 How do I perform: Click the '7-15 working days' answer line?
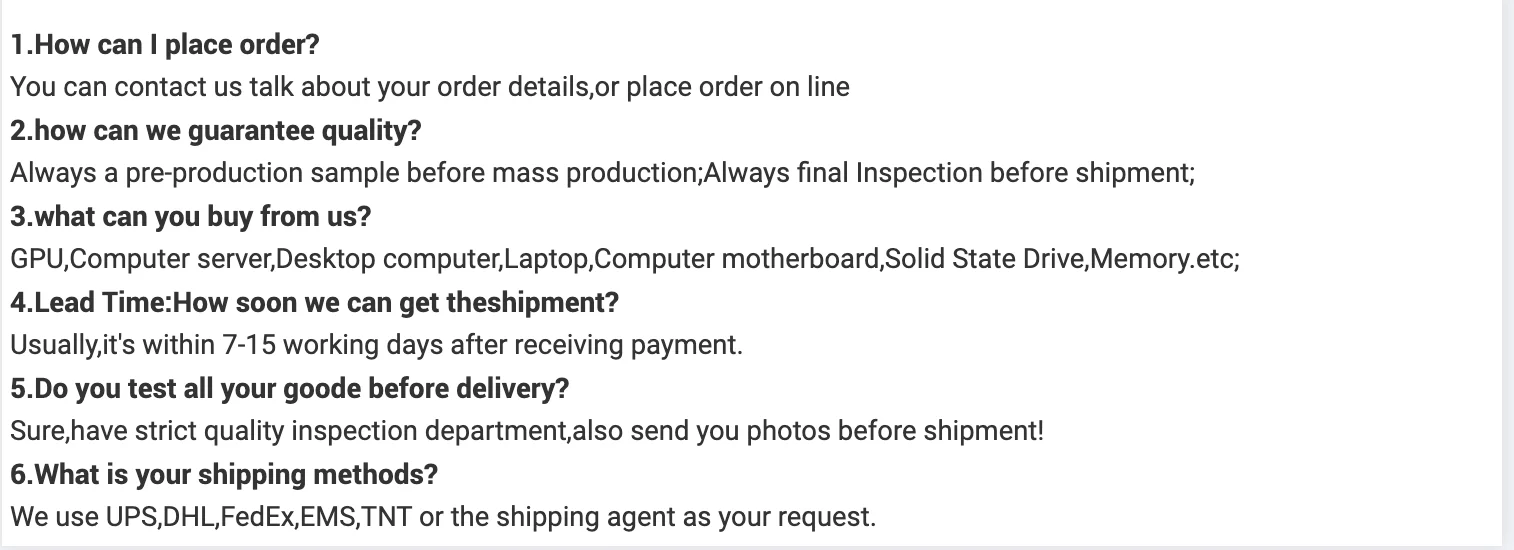376,346
